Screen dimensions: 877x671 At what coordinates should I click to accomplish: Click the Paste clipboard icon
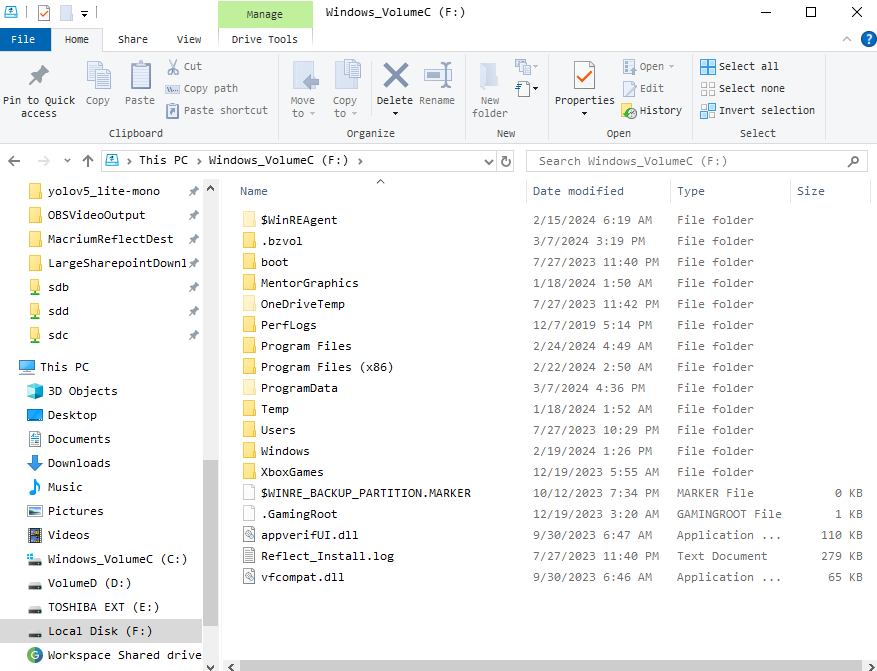140,75
